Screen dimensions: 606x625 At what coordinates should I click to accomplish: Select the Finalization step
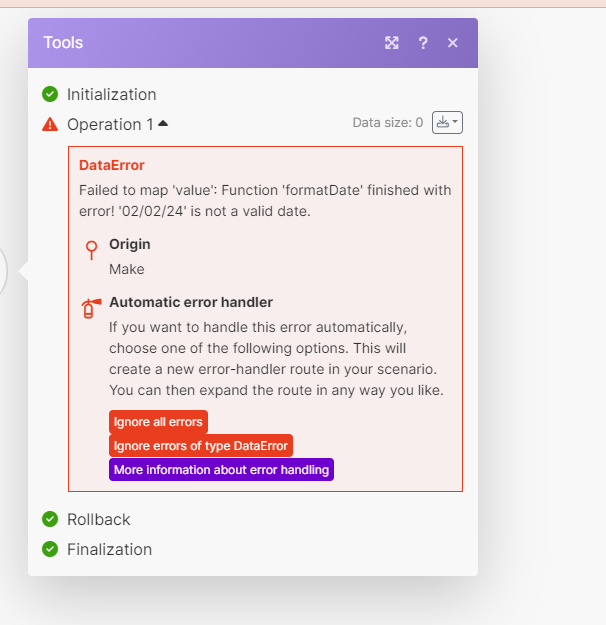(x=109, y=549)
